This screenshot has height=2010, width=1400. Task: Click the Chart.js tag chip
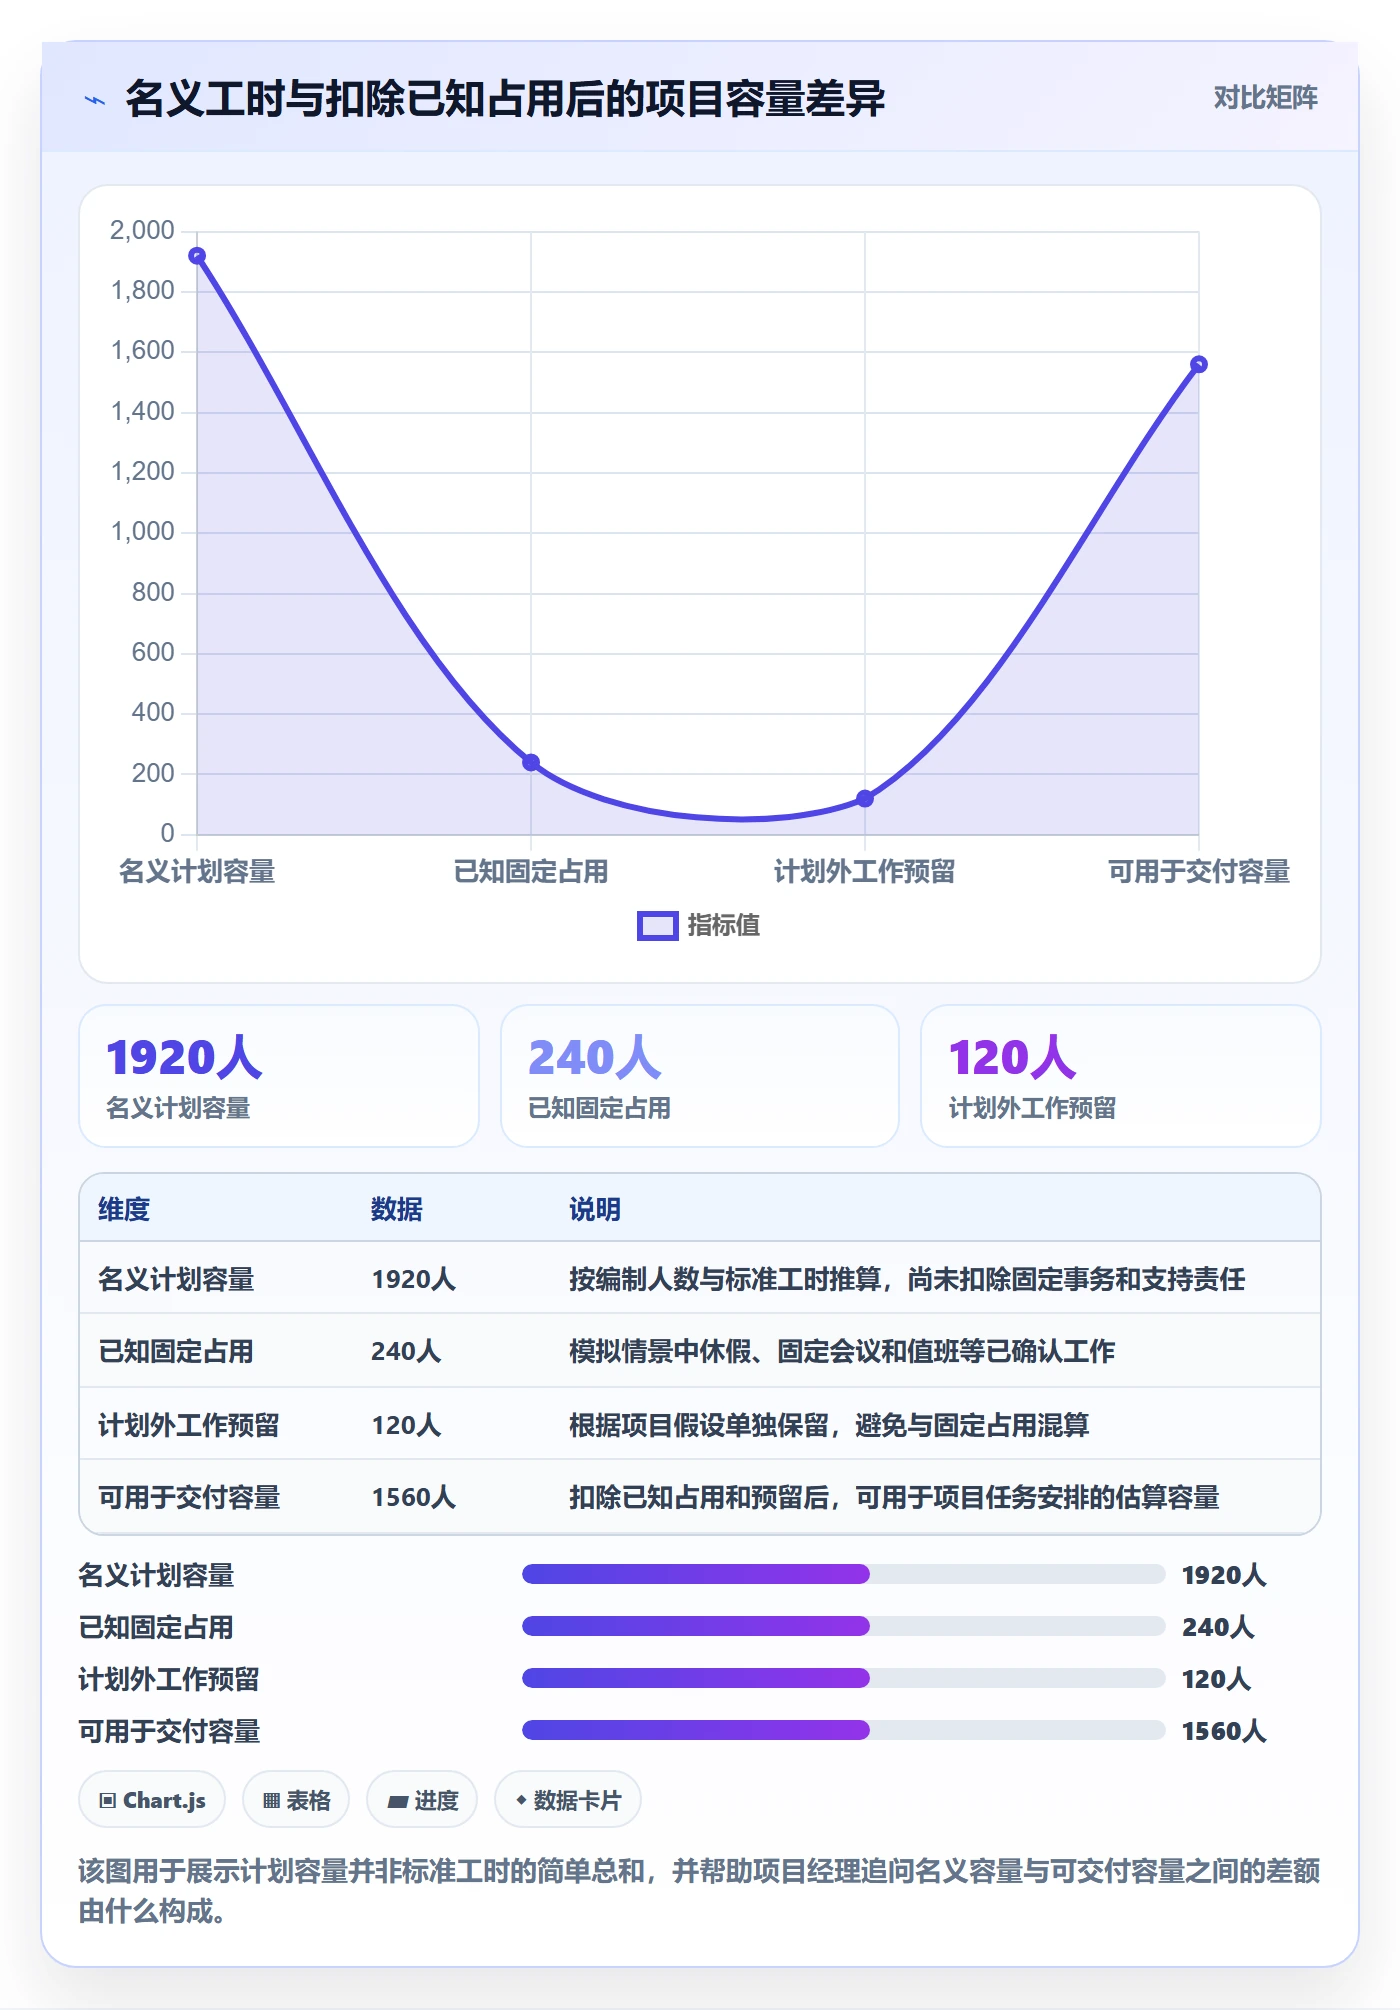click(x=152, y=1800)
